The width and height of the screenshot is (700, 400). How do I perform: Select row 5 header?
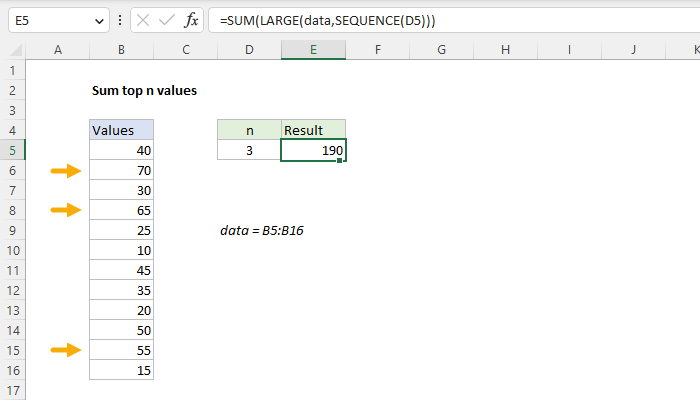tap(12, 150)
